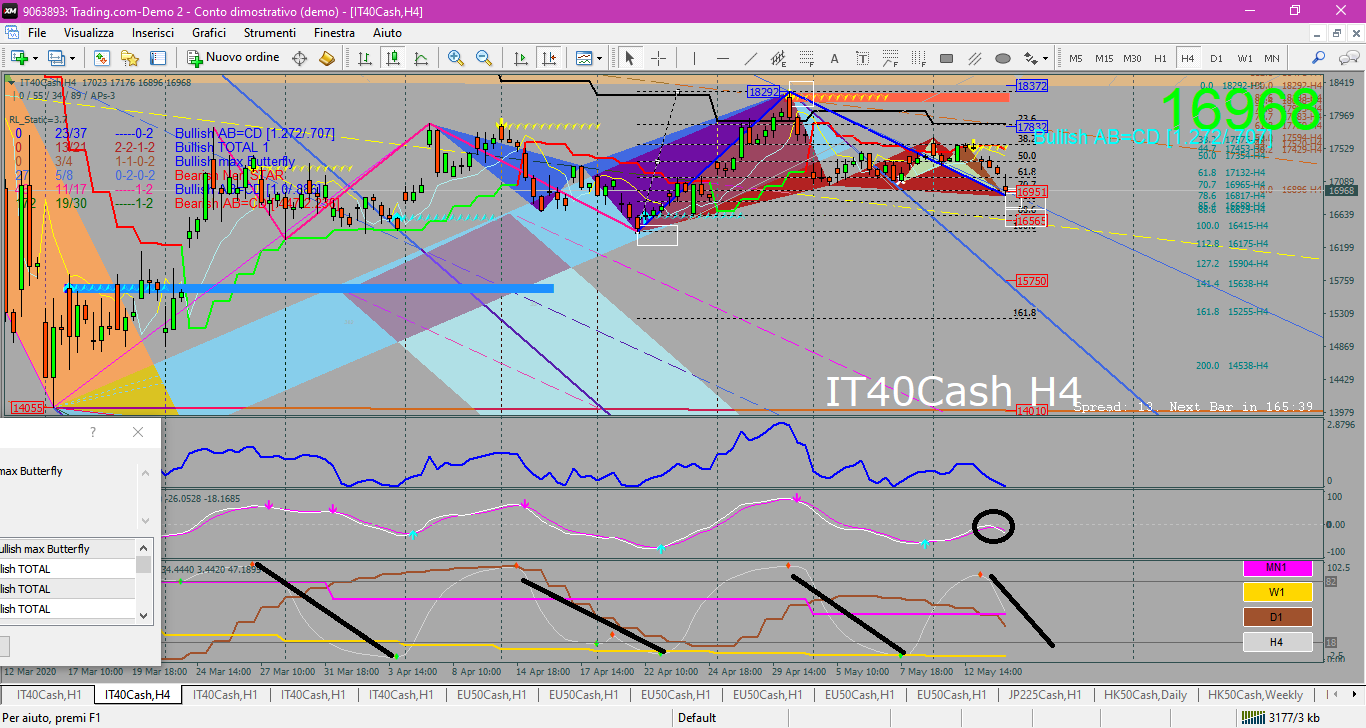Switch timeframe to D1 in toolbar
This screenshot has width=1366, height=728.
1216,58
